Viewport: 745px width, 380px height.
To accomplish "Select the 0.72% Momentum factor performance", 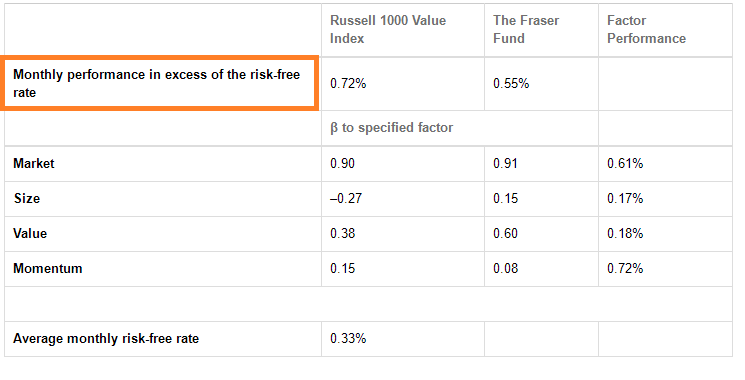I will [x=625, y=268].
